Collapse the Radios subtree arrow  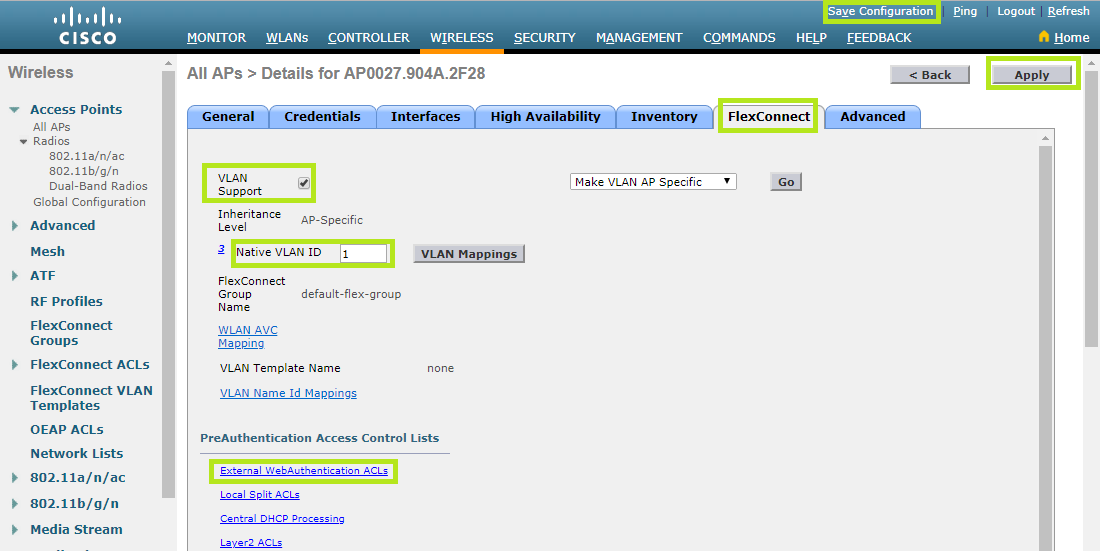pos(24,142)
